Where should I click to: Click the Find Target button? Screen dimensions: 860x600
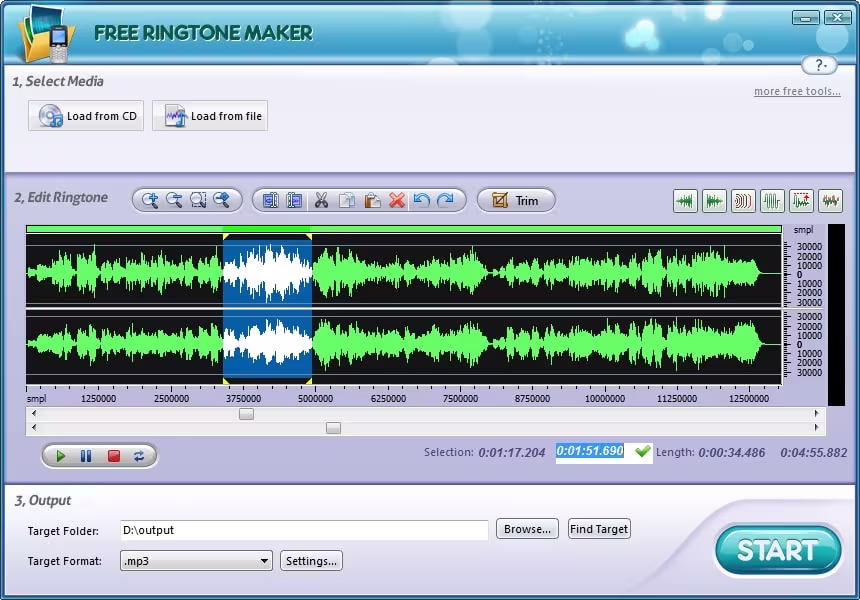599,529
